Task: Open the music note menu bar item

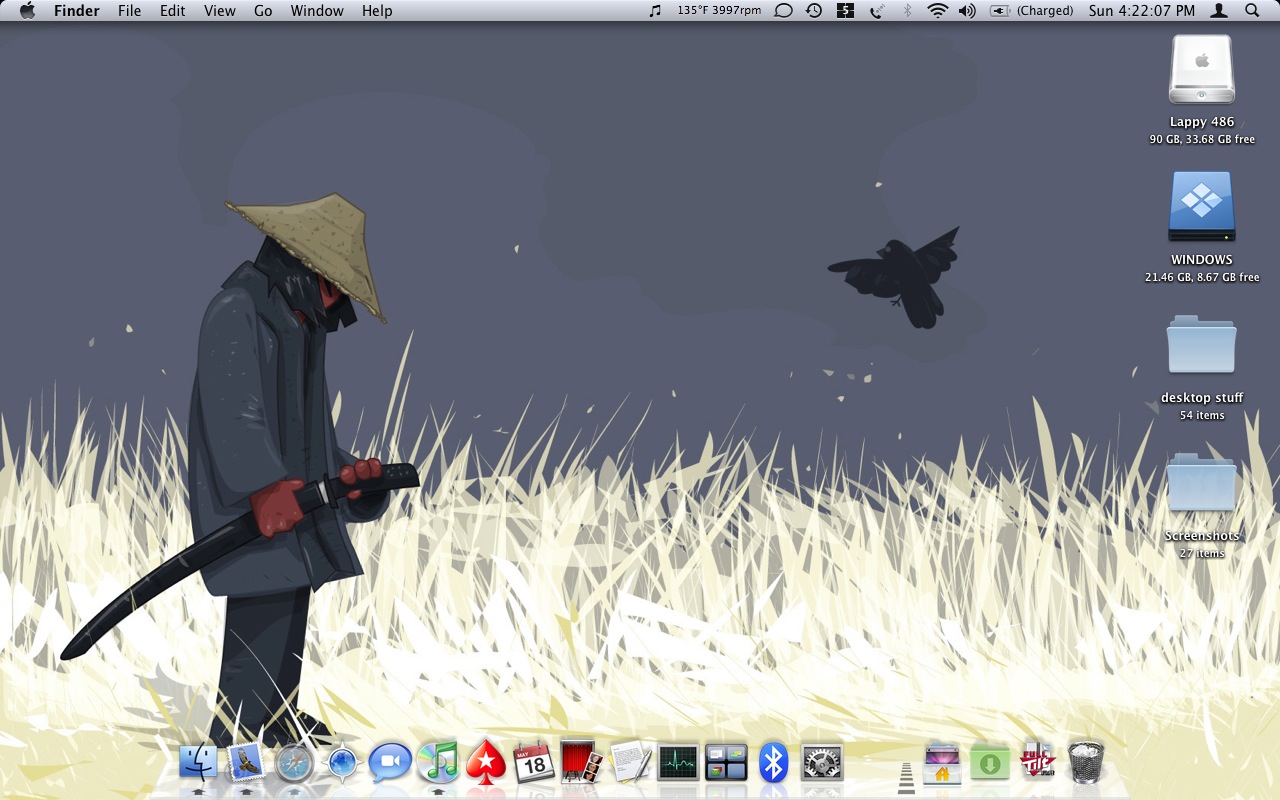Action: pyautogui.click(x=655, y=10)
